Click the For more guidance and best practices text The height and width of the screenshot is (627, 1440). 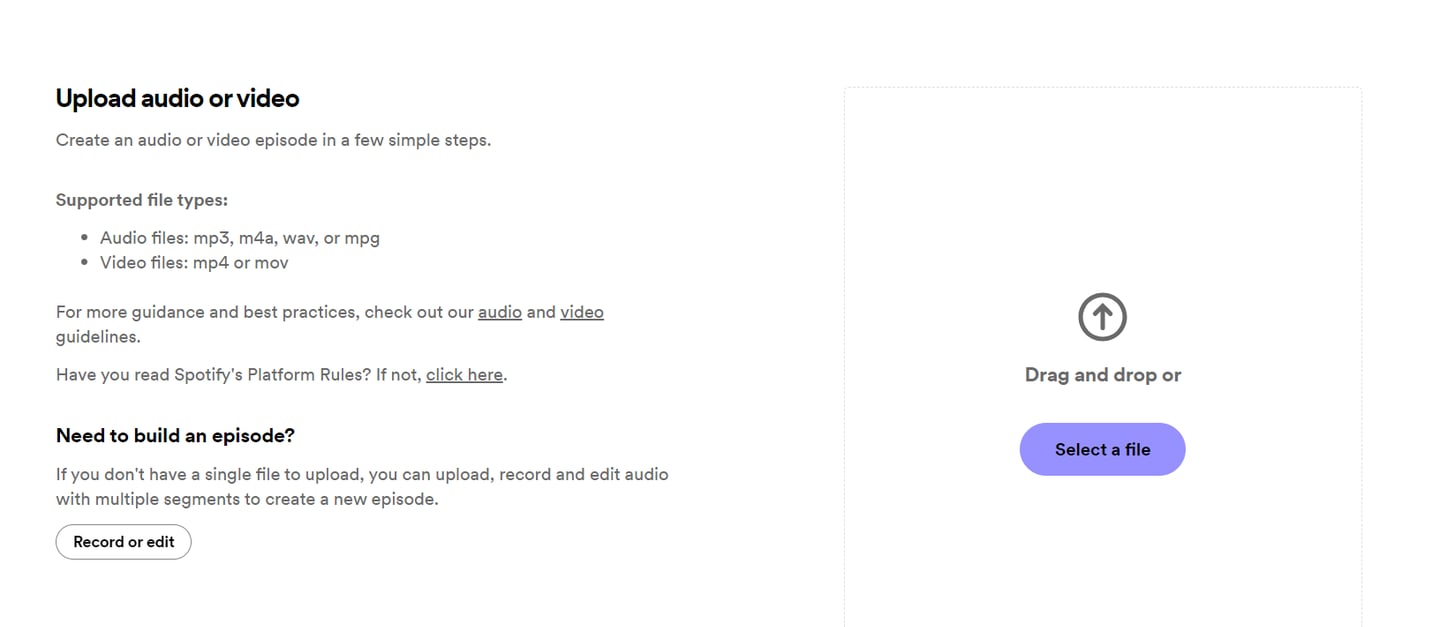click(265, 312)
